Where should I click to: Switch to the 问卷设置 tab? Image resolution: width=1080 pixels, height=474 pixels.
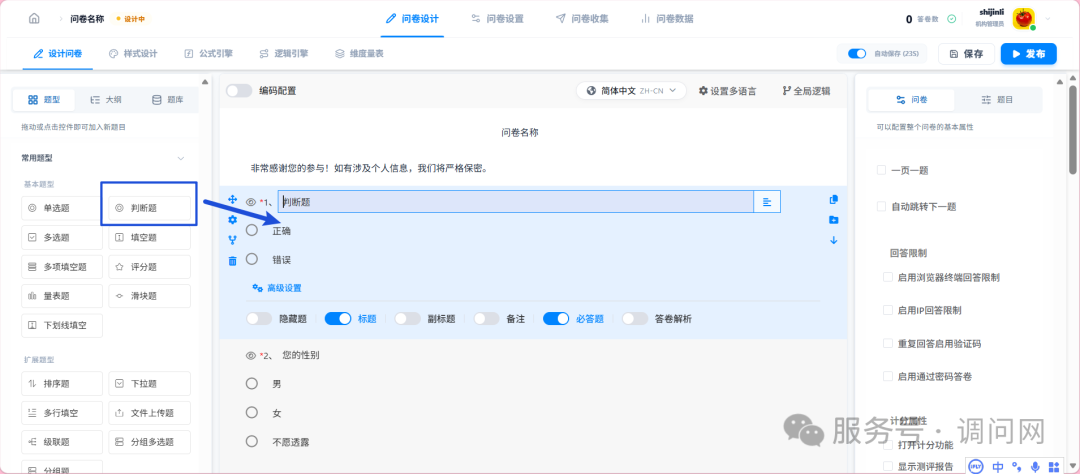[x=497, y=19]
